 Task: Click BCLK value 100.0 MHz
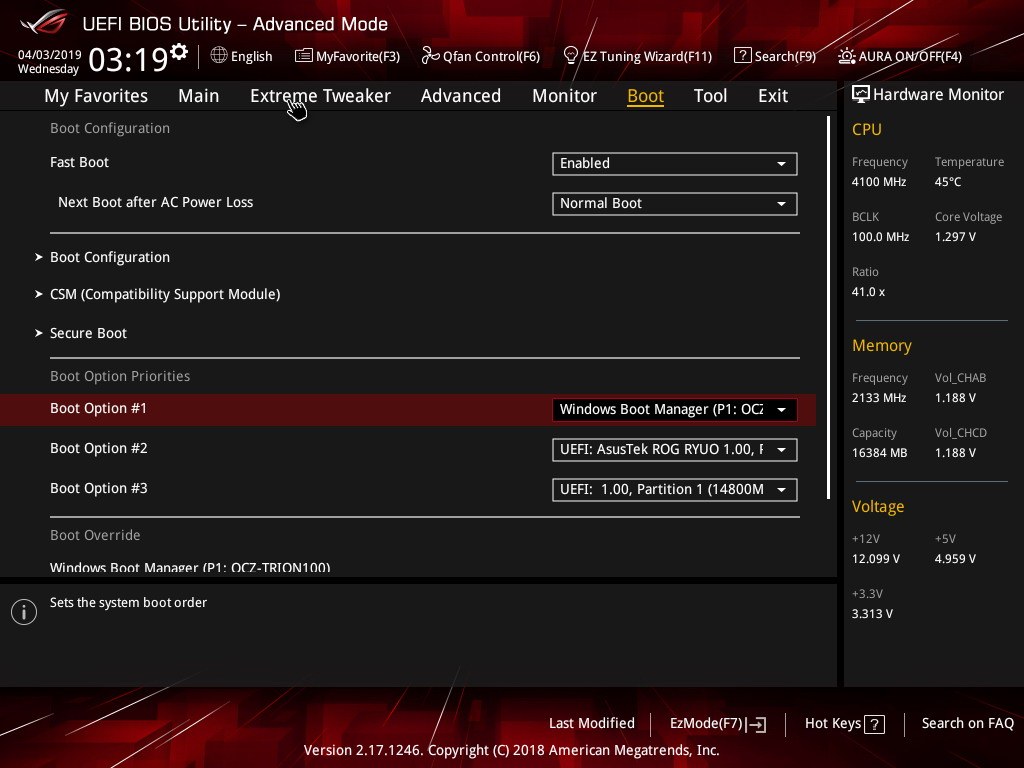coord(880,237)
